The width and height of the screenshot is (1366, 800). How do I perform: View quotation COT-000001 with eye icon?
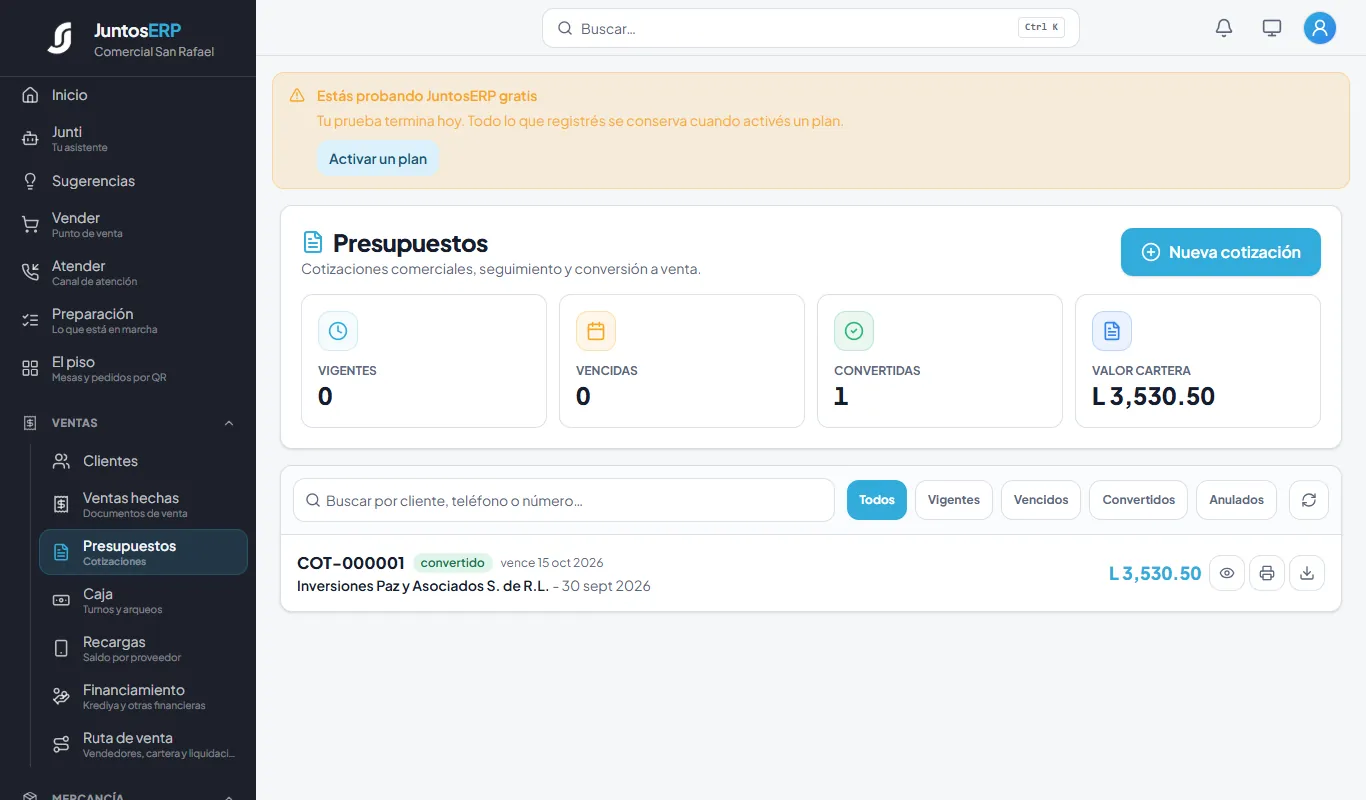click(1227, 573)
